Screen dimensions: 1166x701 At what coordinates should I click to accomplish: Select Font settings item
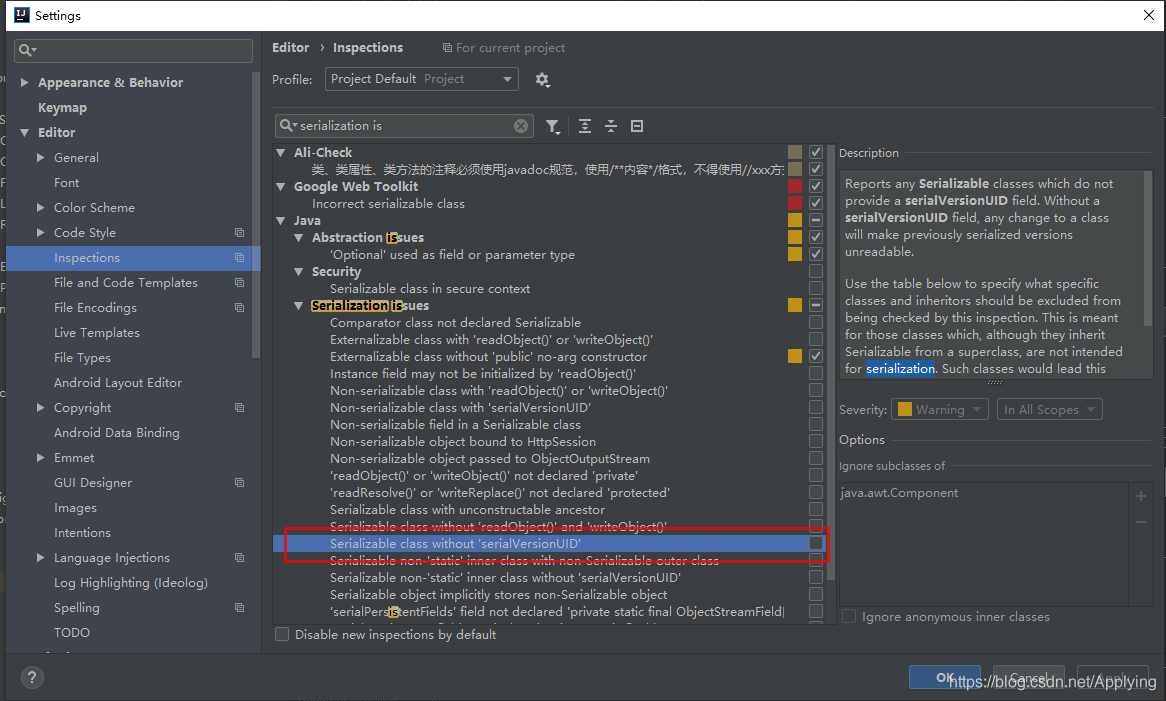click(66, 183)
